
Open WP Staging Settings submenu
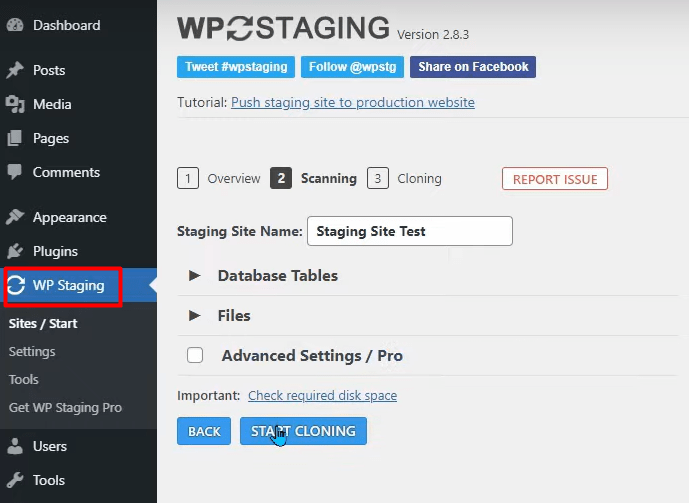click(x=32, y=352)
